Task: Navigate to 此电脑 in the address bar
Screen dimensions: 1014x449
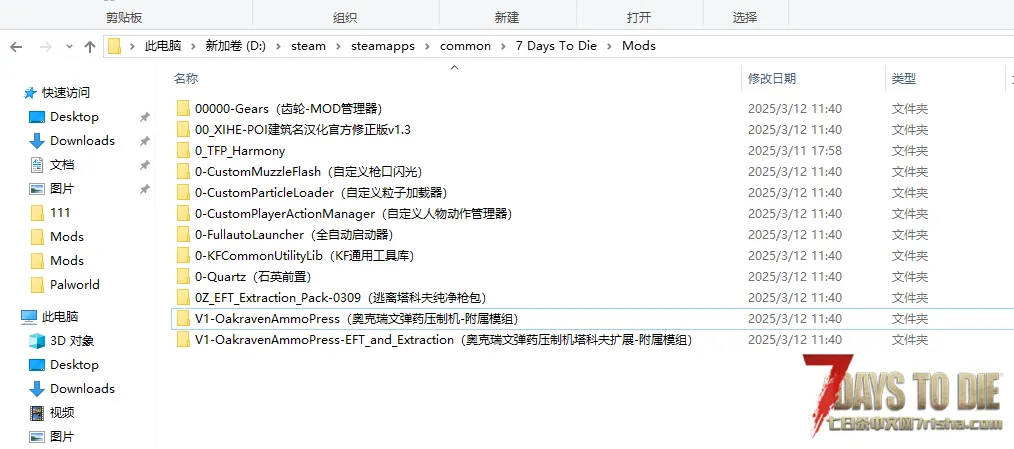Action: click(162, 46)
